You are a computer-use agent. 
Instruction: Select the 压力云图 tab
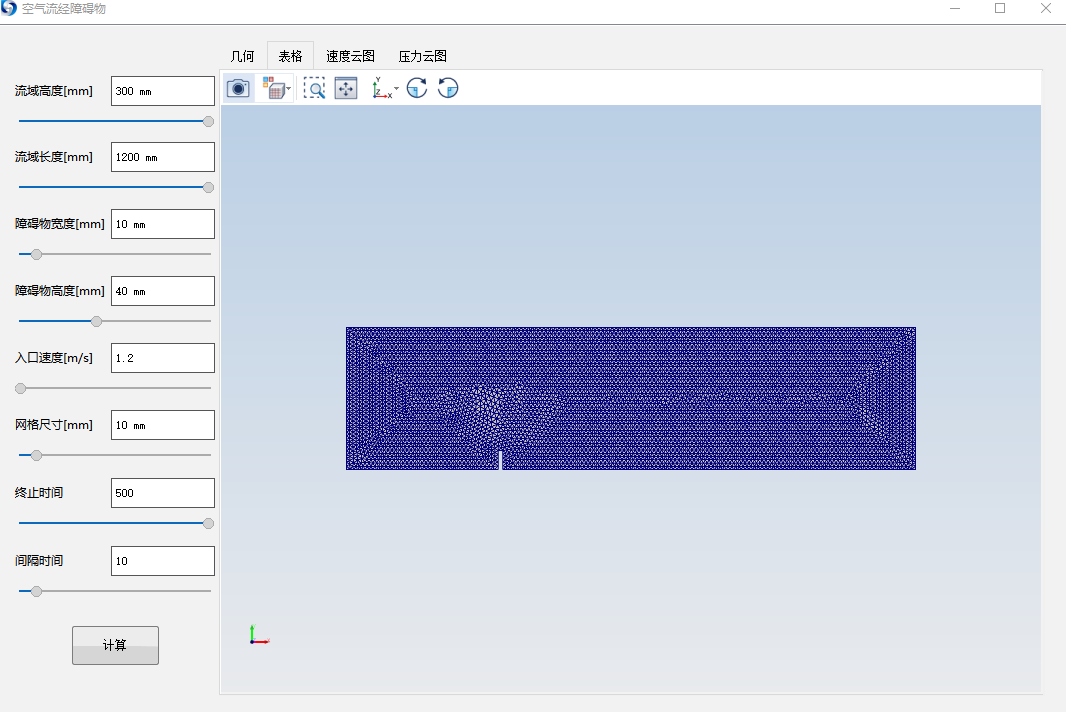[x=422, y=56]
